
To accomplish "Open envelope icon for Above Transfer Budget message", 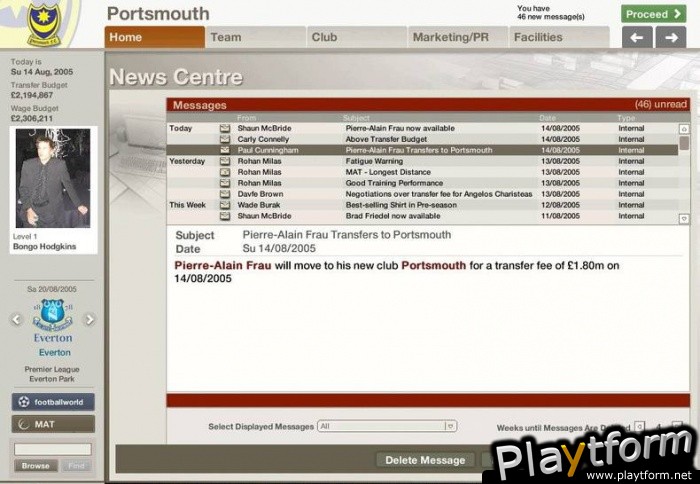I will pyautogui.click(x=225, y=139).
